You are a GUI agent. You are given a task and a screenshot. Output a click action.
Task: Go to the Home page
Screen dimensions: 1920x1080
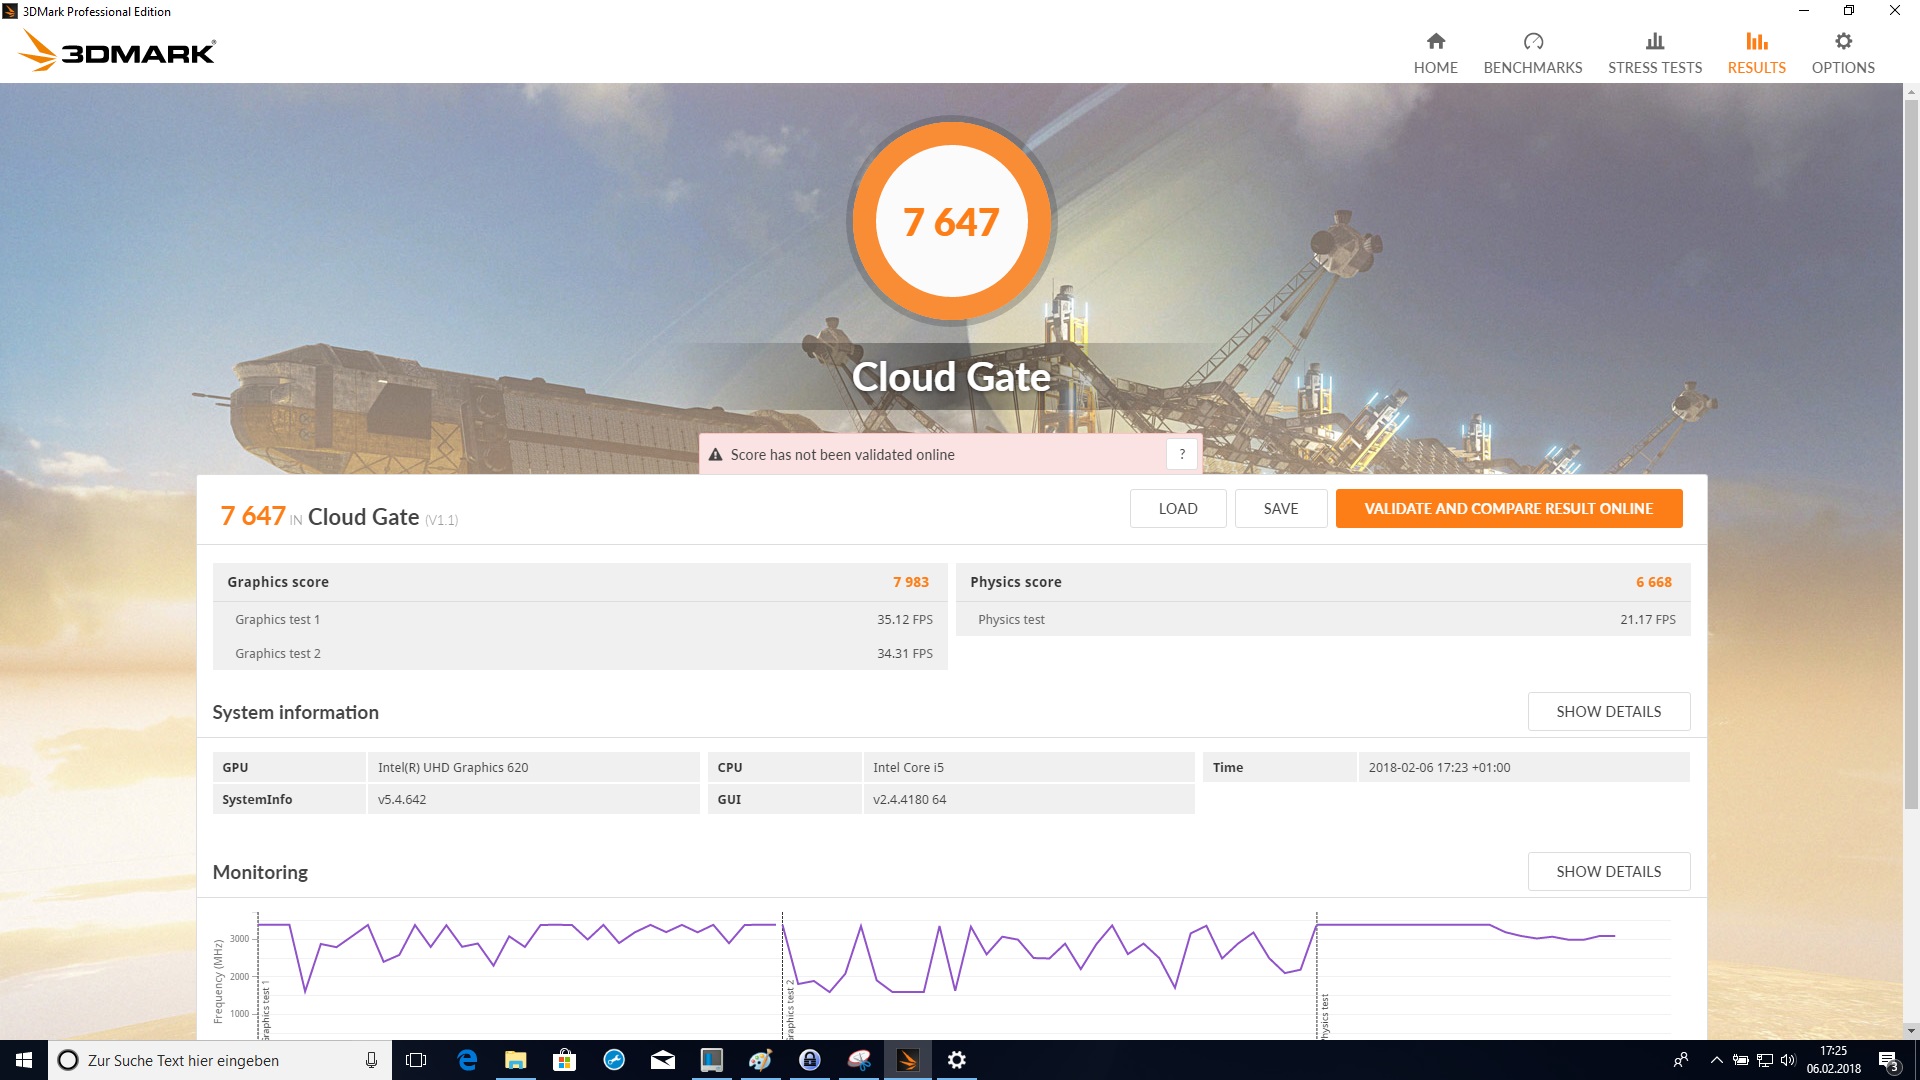1435,53
